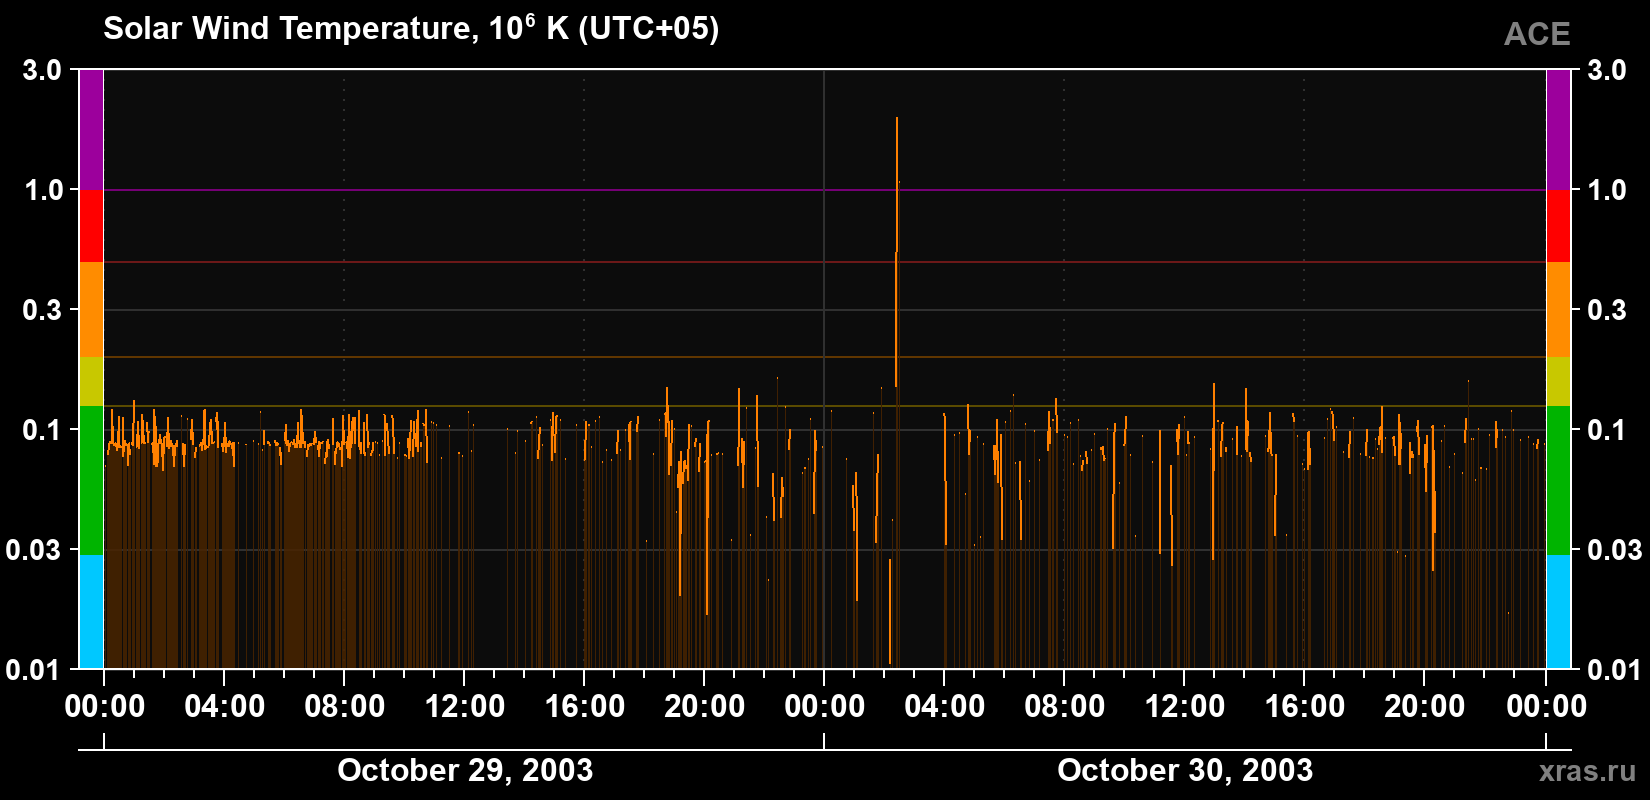Click the ACE source label
This screenshot has height=800, width=1650.
(x=1537, y=35)
